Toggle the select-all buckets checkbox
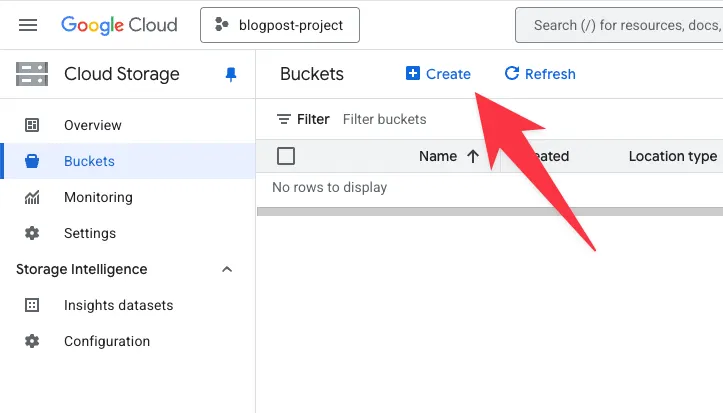 [x=286, y=156]
